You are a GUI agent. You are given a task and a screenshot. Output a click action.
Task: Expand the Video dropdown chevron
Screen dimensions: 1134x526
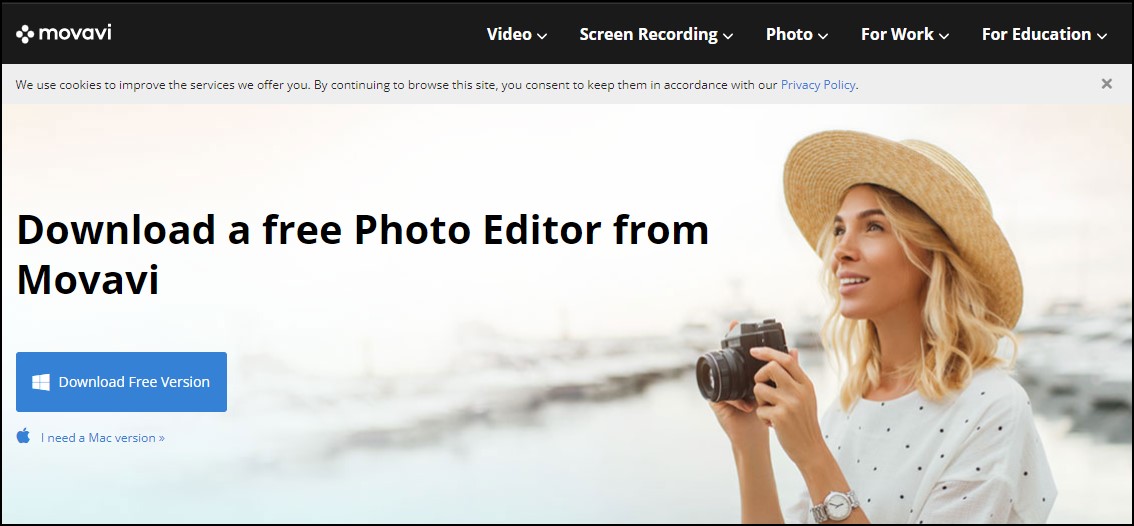click(x=542, y=35)
